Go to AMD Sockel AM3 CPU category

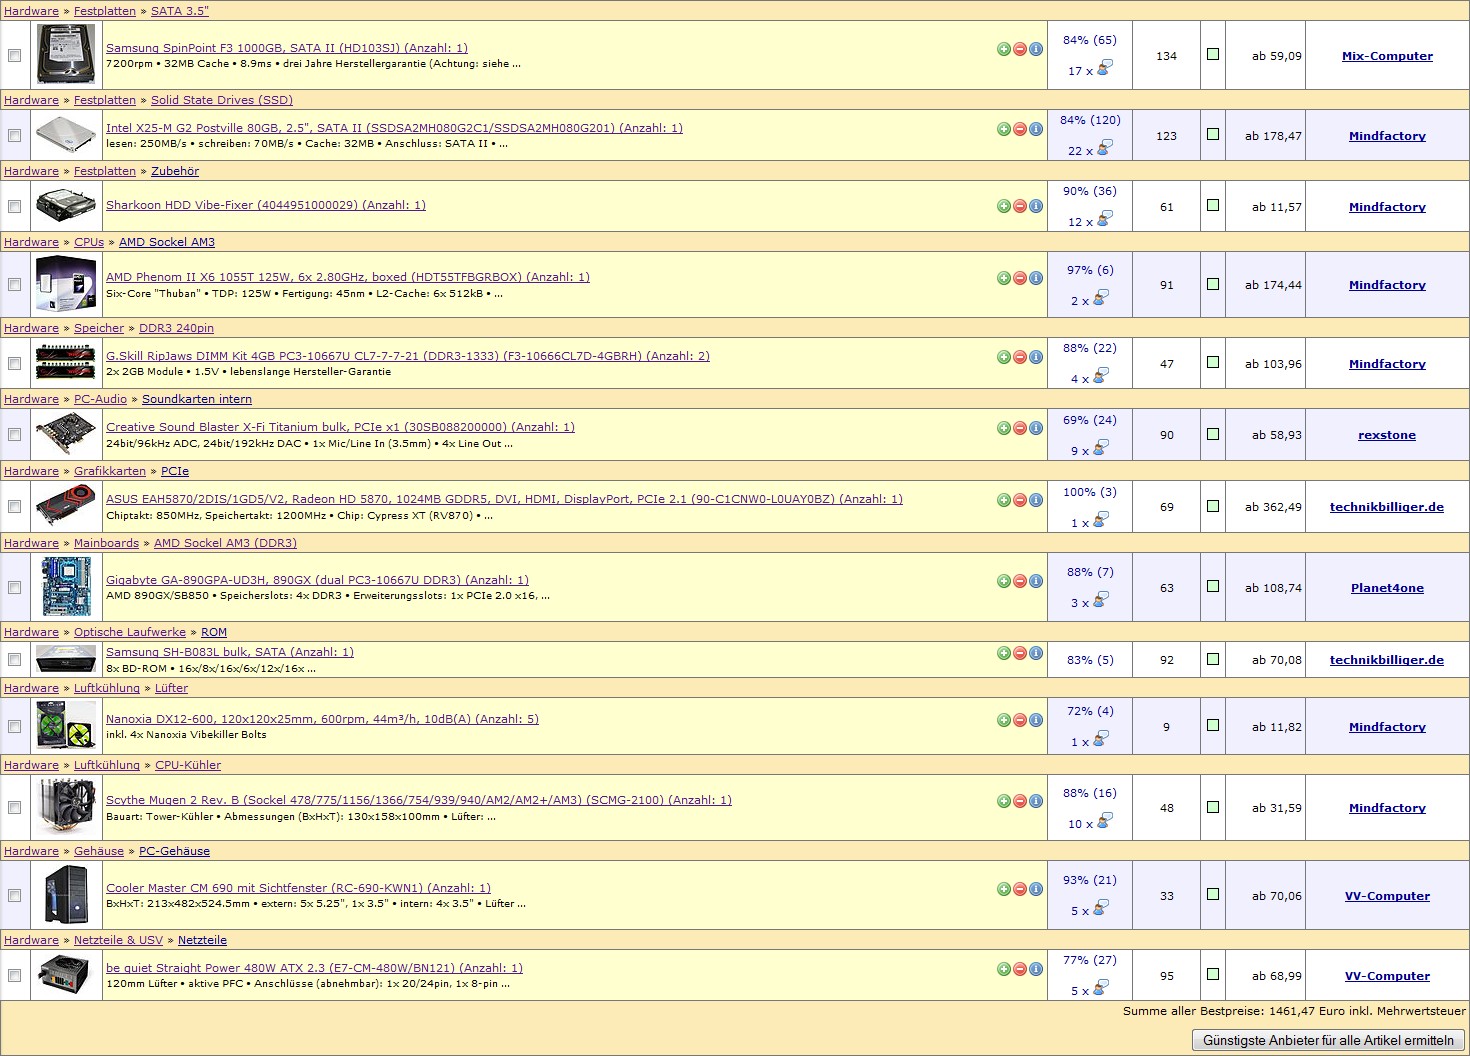coord(166,242)
